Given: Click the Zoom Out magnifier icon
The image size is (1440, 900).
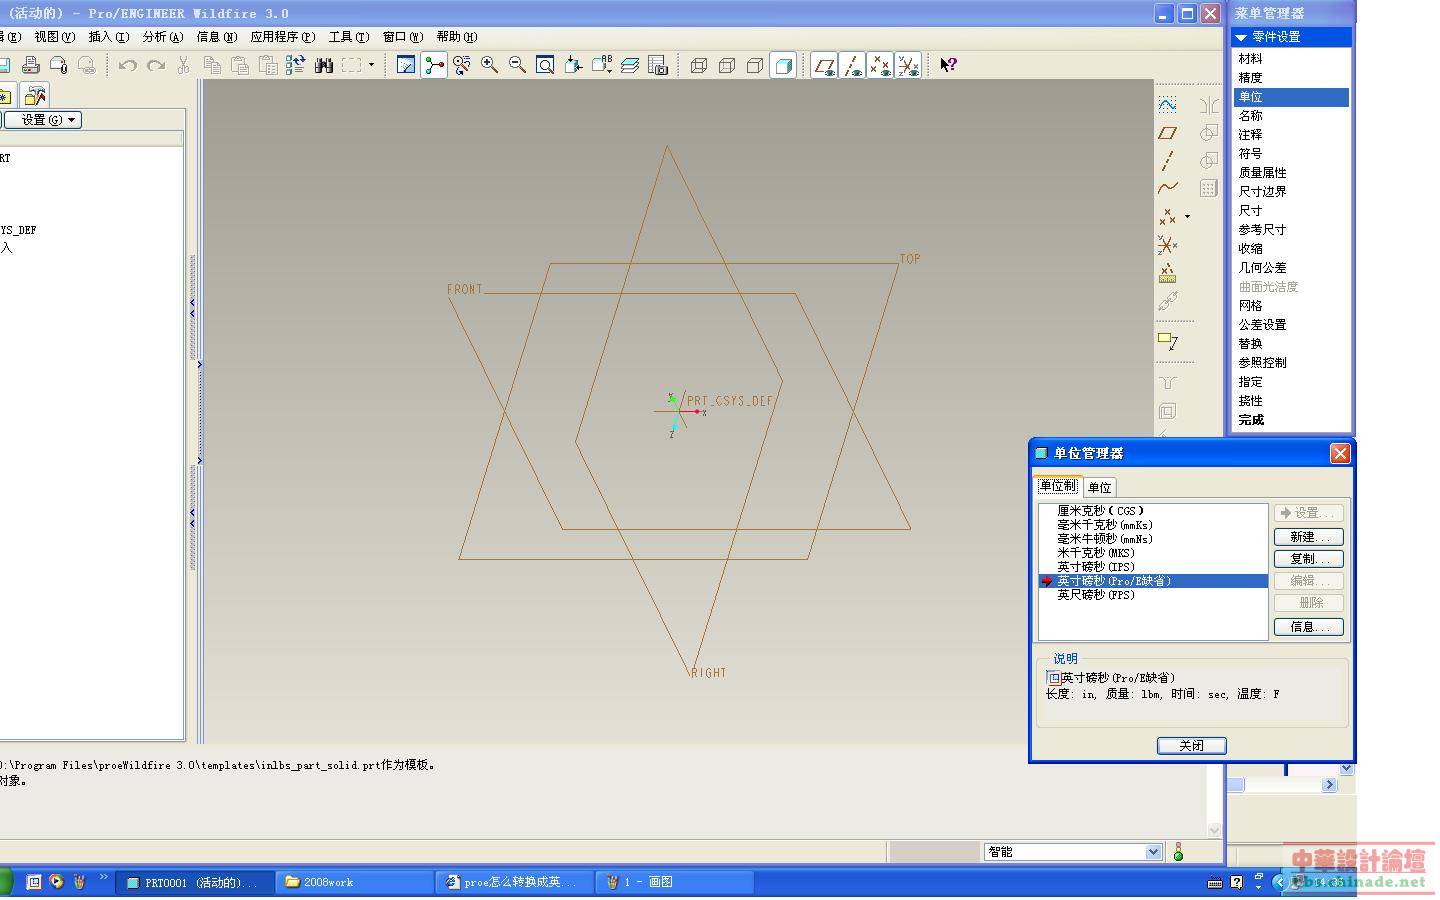Looking at the screenshot, I should [x=517, y=65].
